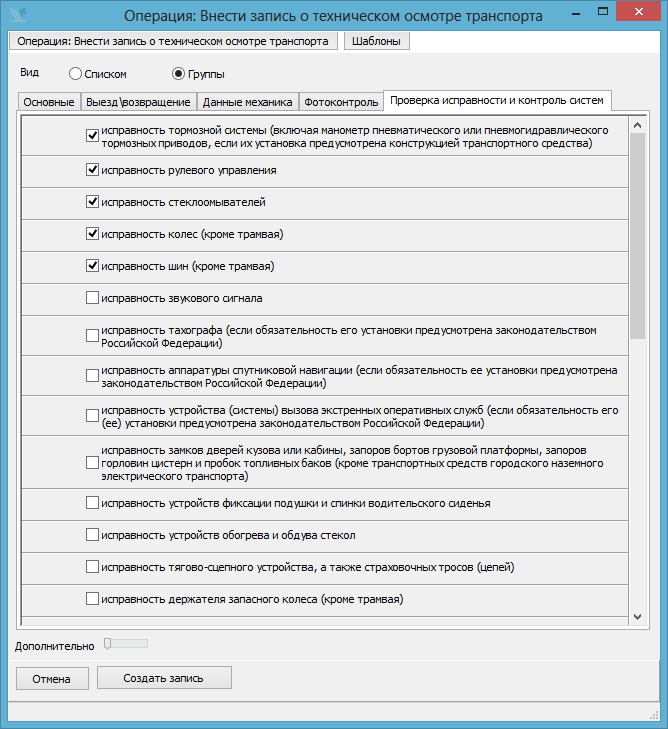Image resolution: width=668 pixels, height=729 pixels.
Task: Maximize the operation window
Action: 603,12
